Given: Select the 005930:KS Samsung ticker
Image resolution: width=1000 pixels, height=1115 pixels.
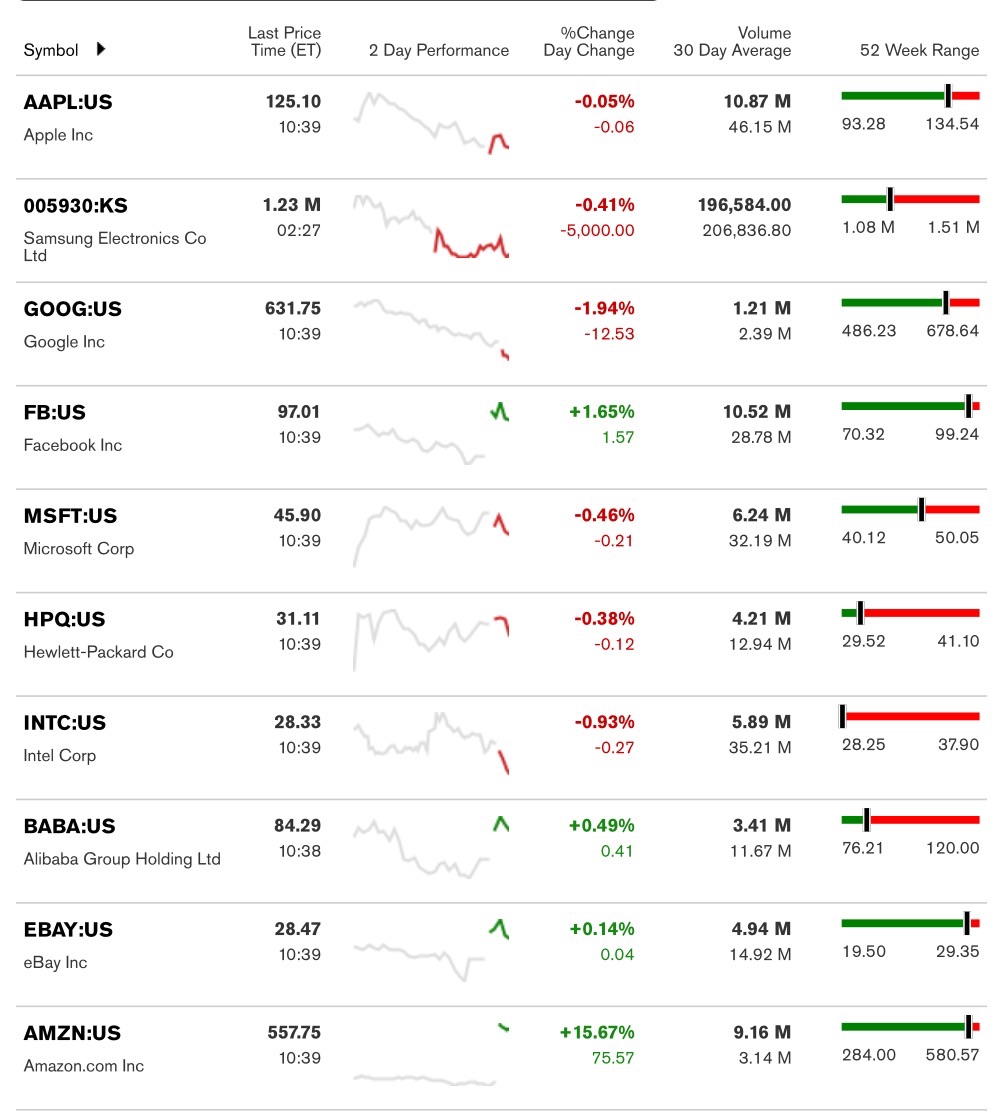Looking at the screenshot, I should [76, 206].
